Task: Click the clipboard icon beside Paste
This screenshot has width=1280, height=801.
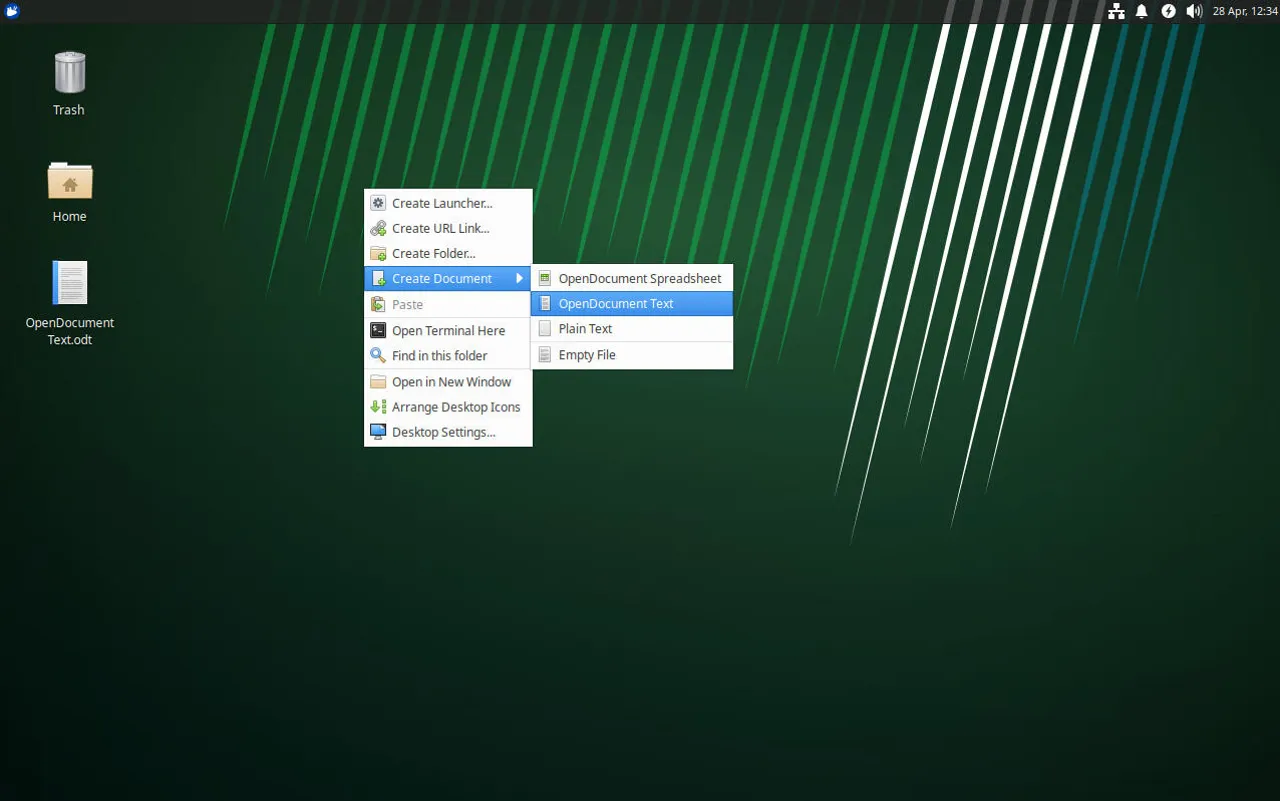Action: click(x=378, y=304)
